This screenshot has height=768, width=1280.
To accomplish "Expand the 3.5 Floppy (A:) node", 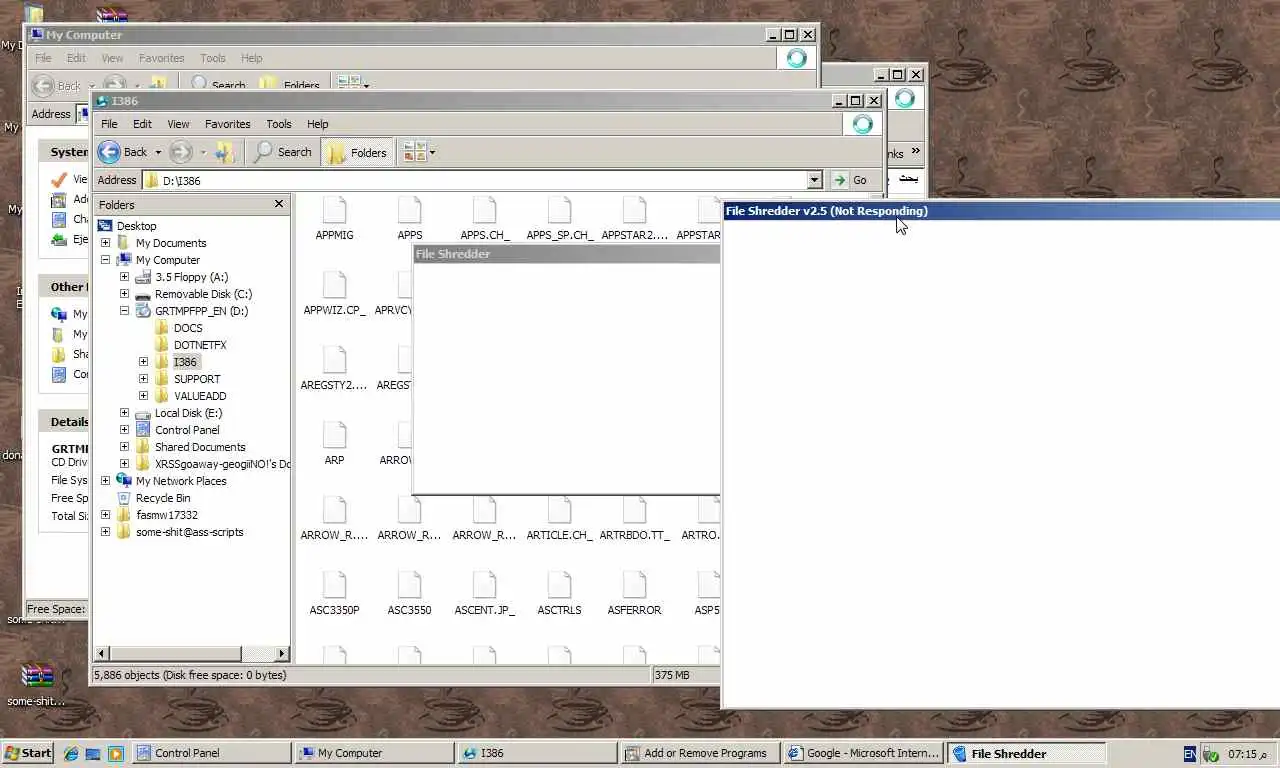I will (x=124, y=277).
